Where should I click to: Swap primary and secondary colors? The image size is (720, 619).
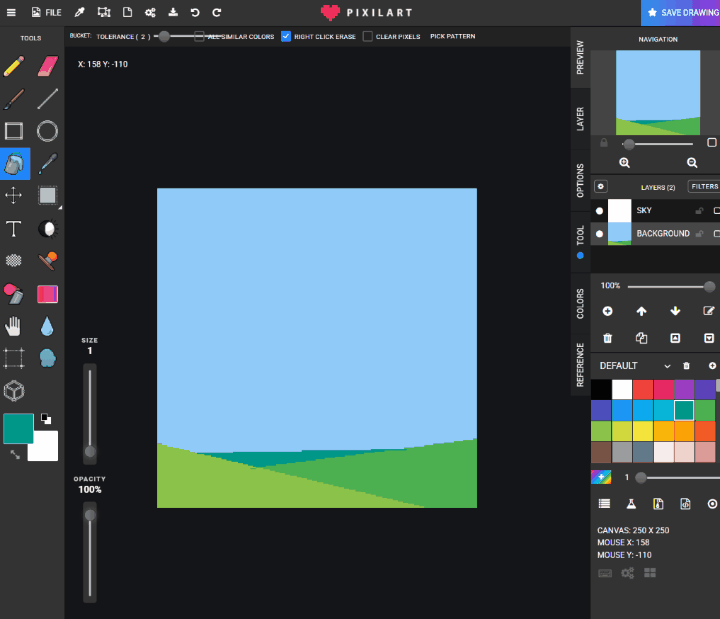(x=15, y=455)
